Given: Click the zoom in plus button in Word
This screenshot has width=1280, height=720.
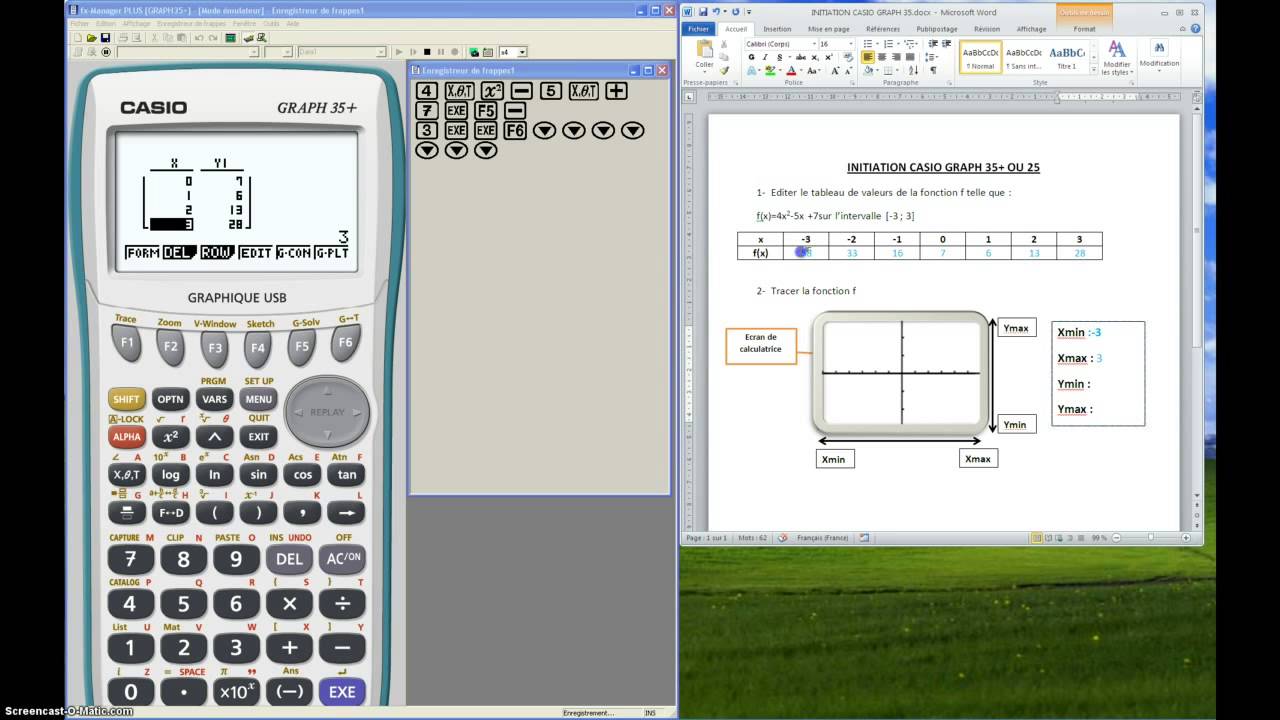Looking at the screenshot, I should pyautogui.click(x=1187, y=538).
